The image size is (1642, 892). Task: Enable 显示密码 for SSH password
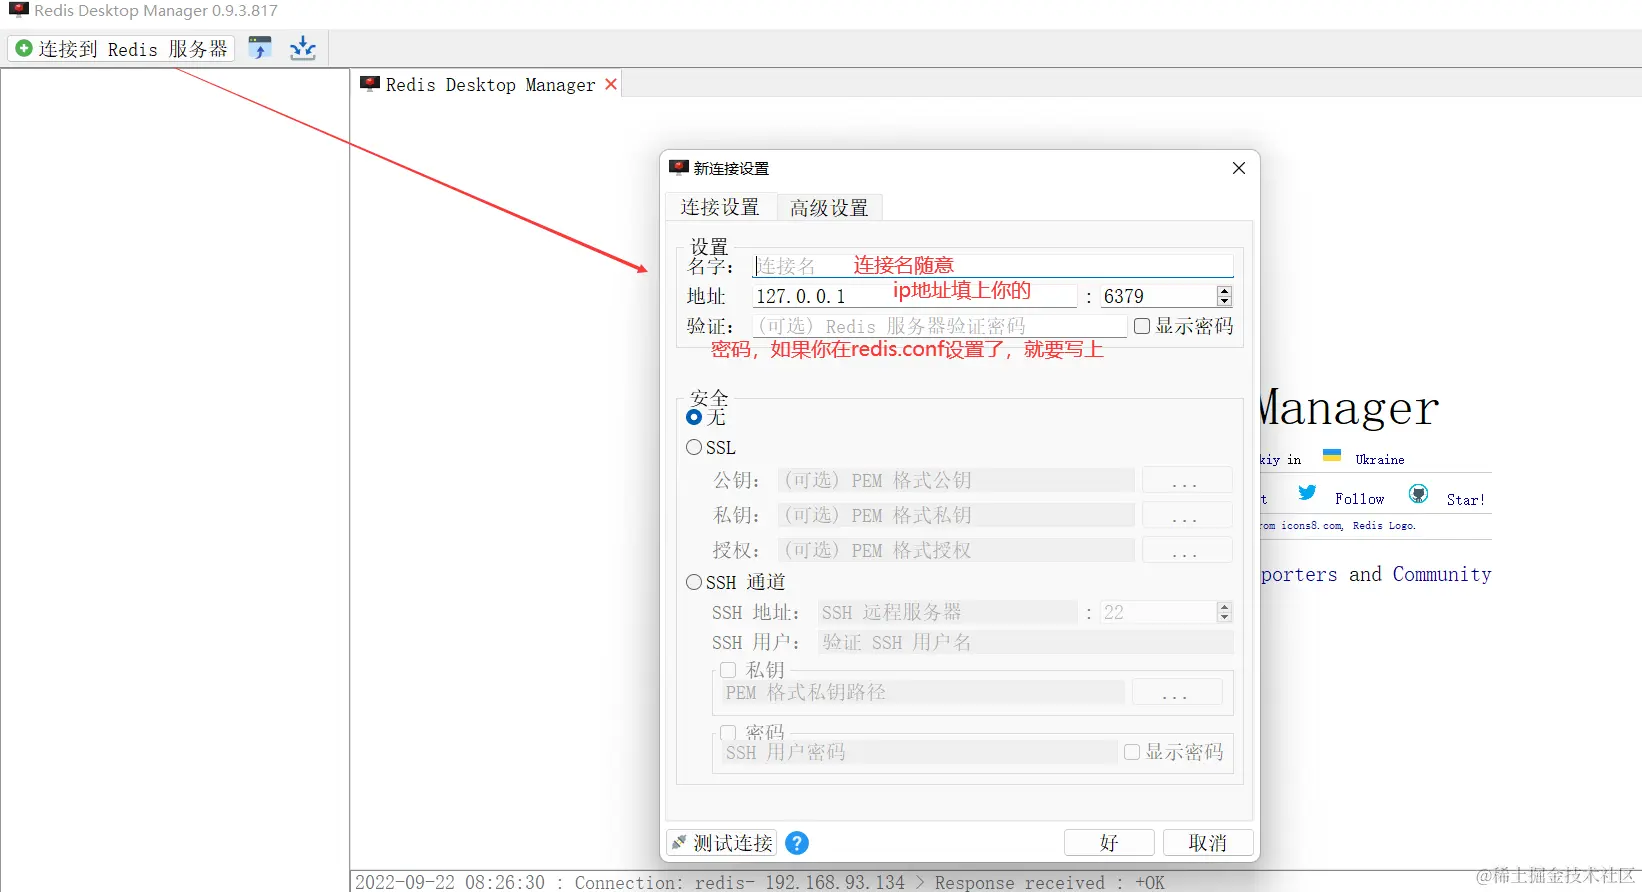1132,752
